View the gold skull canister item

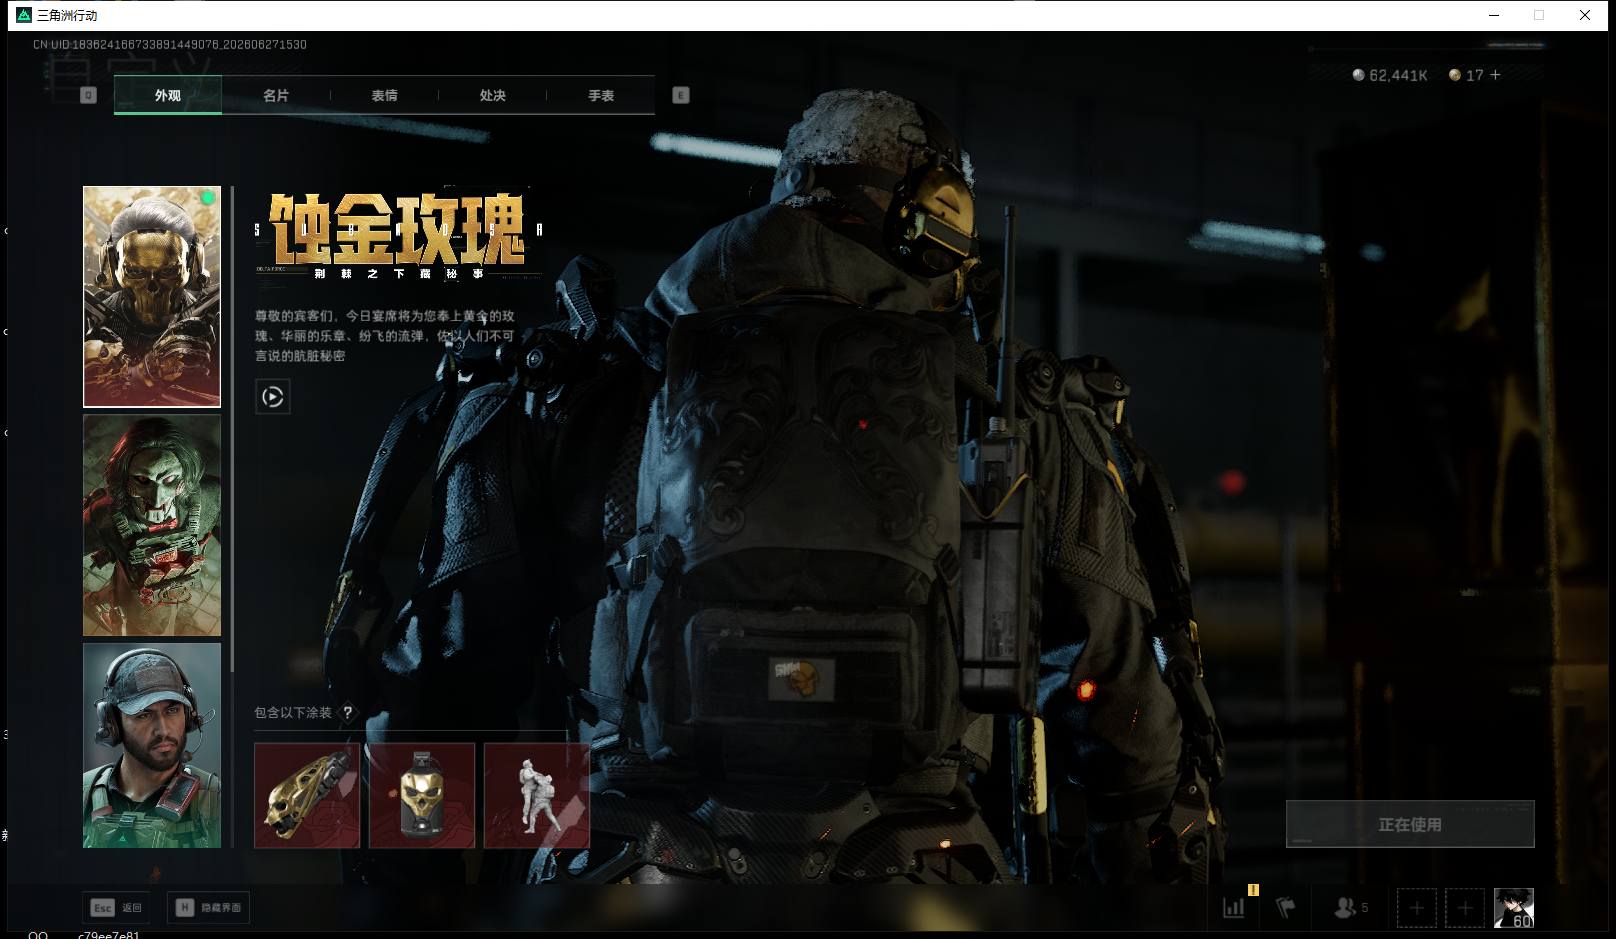click(422, 795)
